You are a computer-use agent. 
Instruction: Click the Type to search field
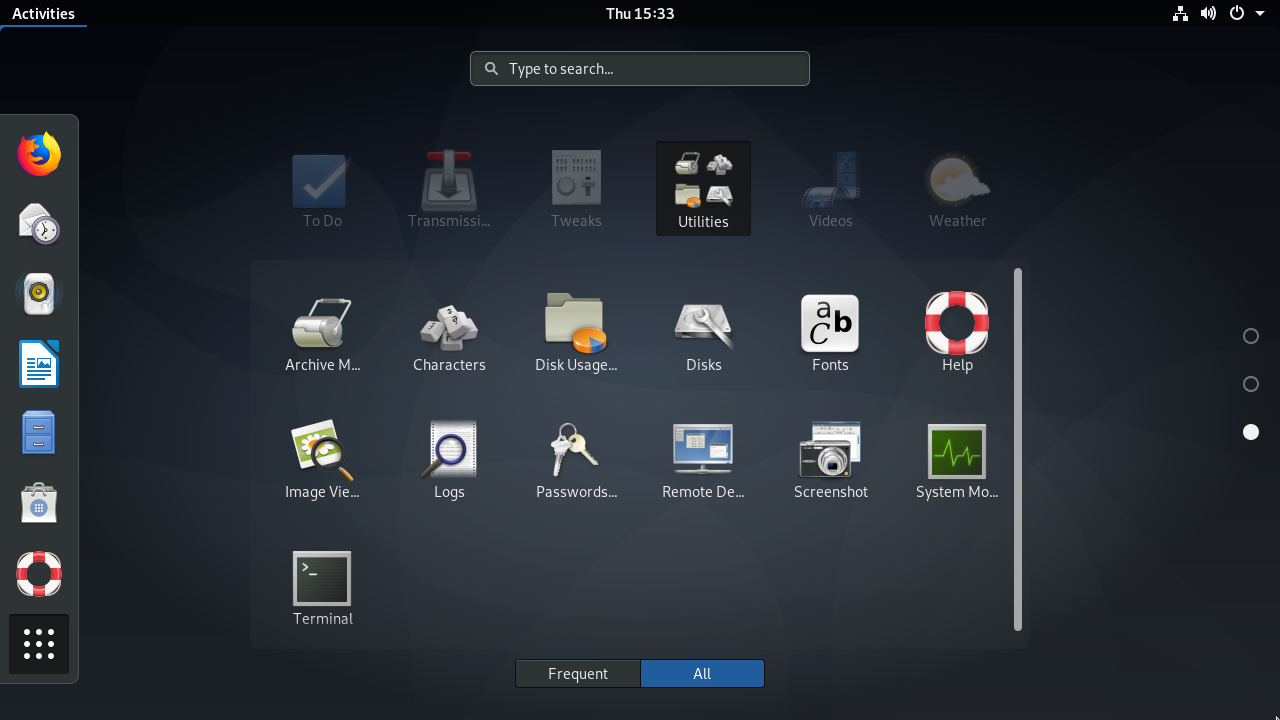pyautogui.click(x=640, y=68)
